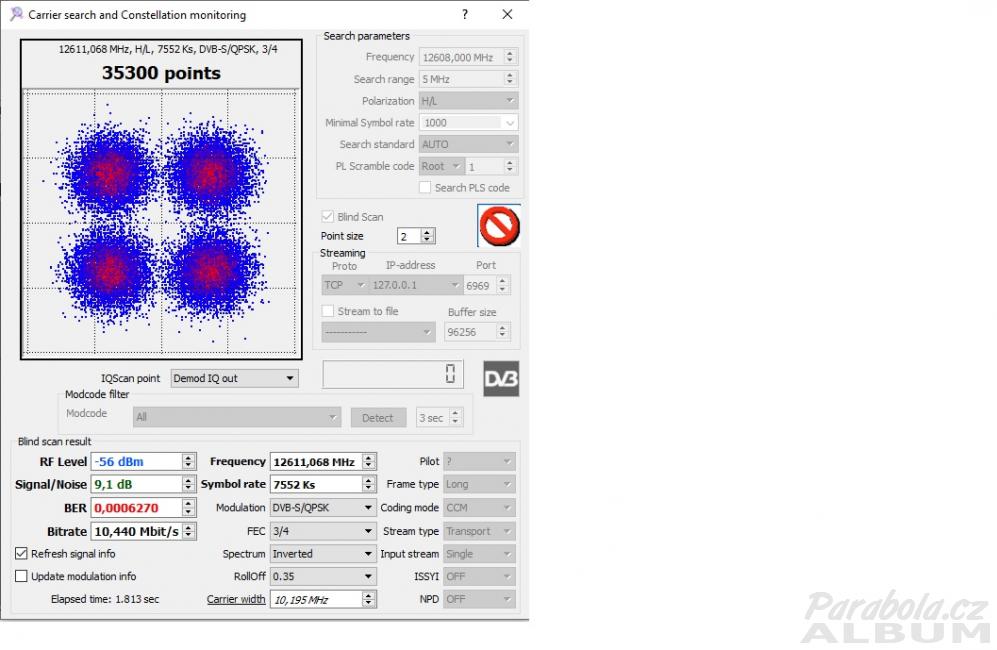Open the Spectrum Inverted dropdown
This screenshot has height=650, width=997.
(x=323, y=554)
